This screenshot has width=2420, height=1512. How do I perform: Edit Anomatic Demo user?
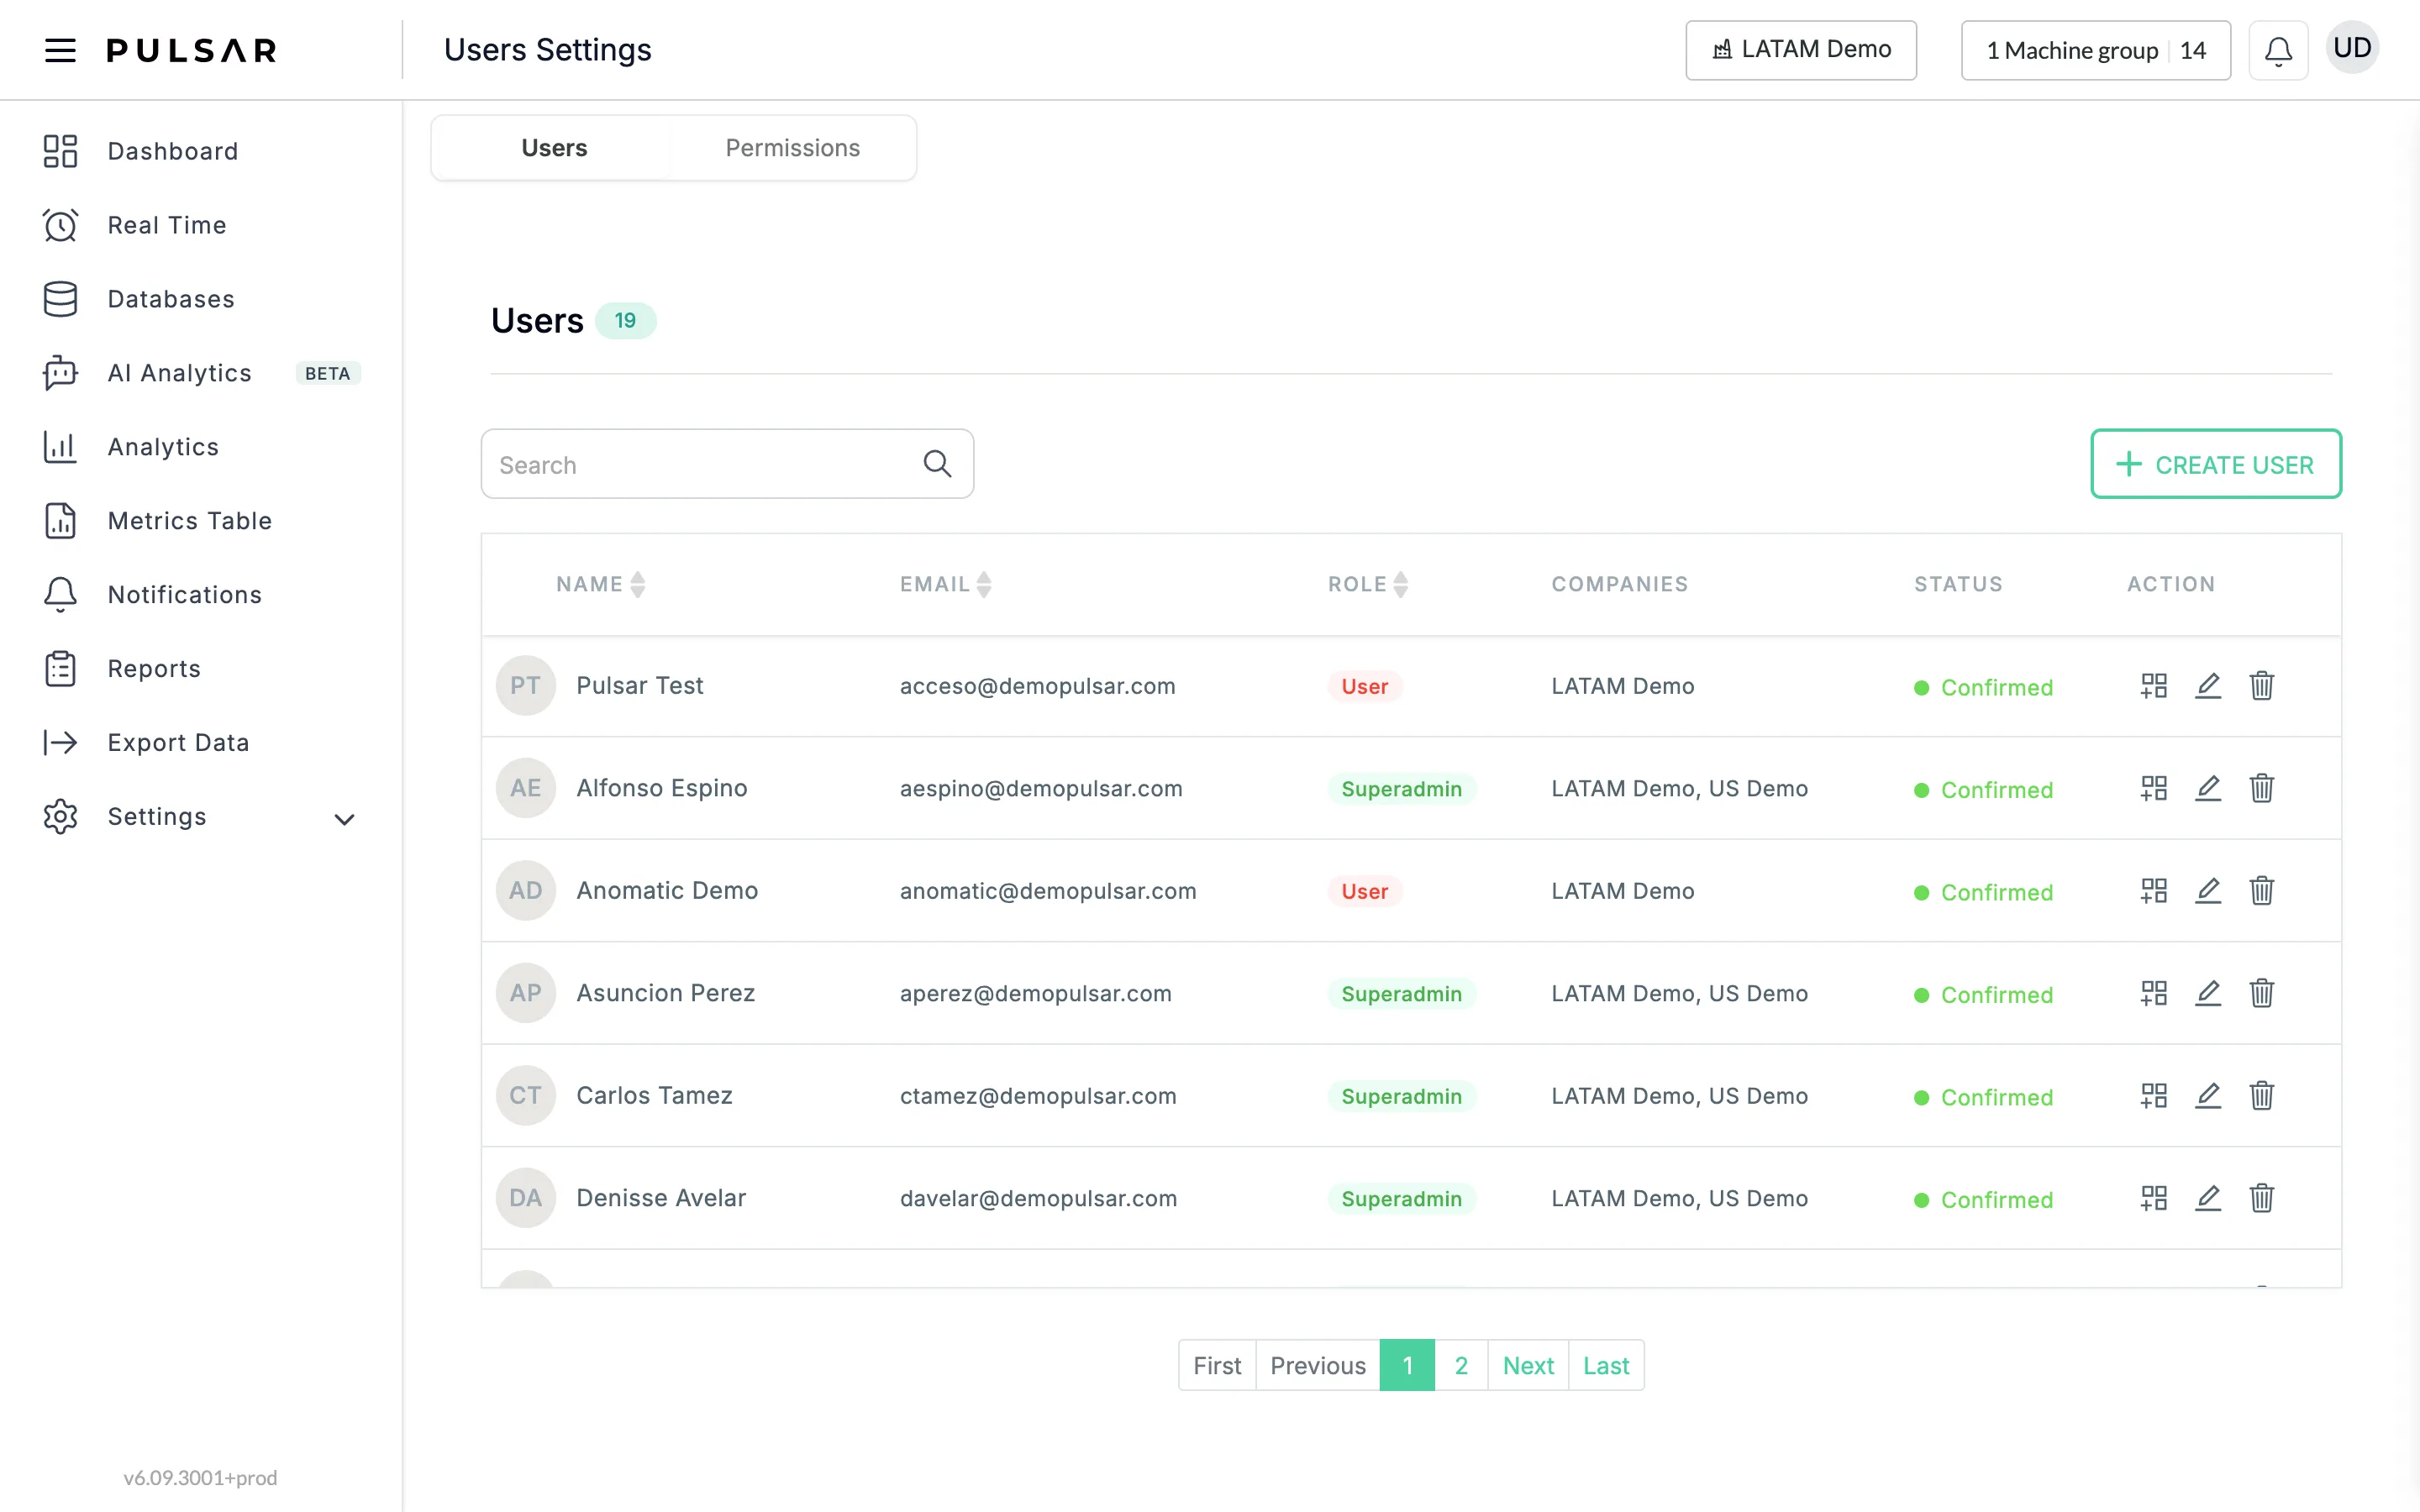(x=2208, y=891)
